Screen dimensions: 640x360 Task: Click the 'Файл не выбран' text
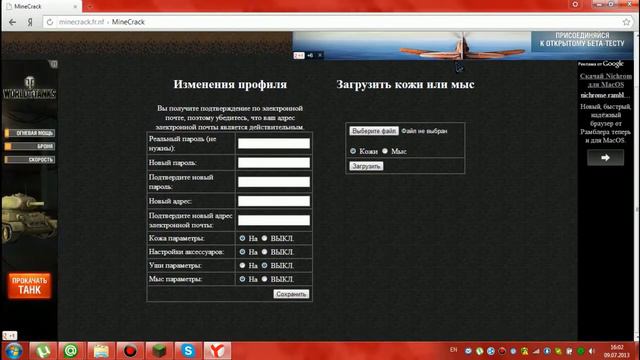[424, 131]
